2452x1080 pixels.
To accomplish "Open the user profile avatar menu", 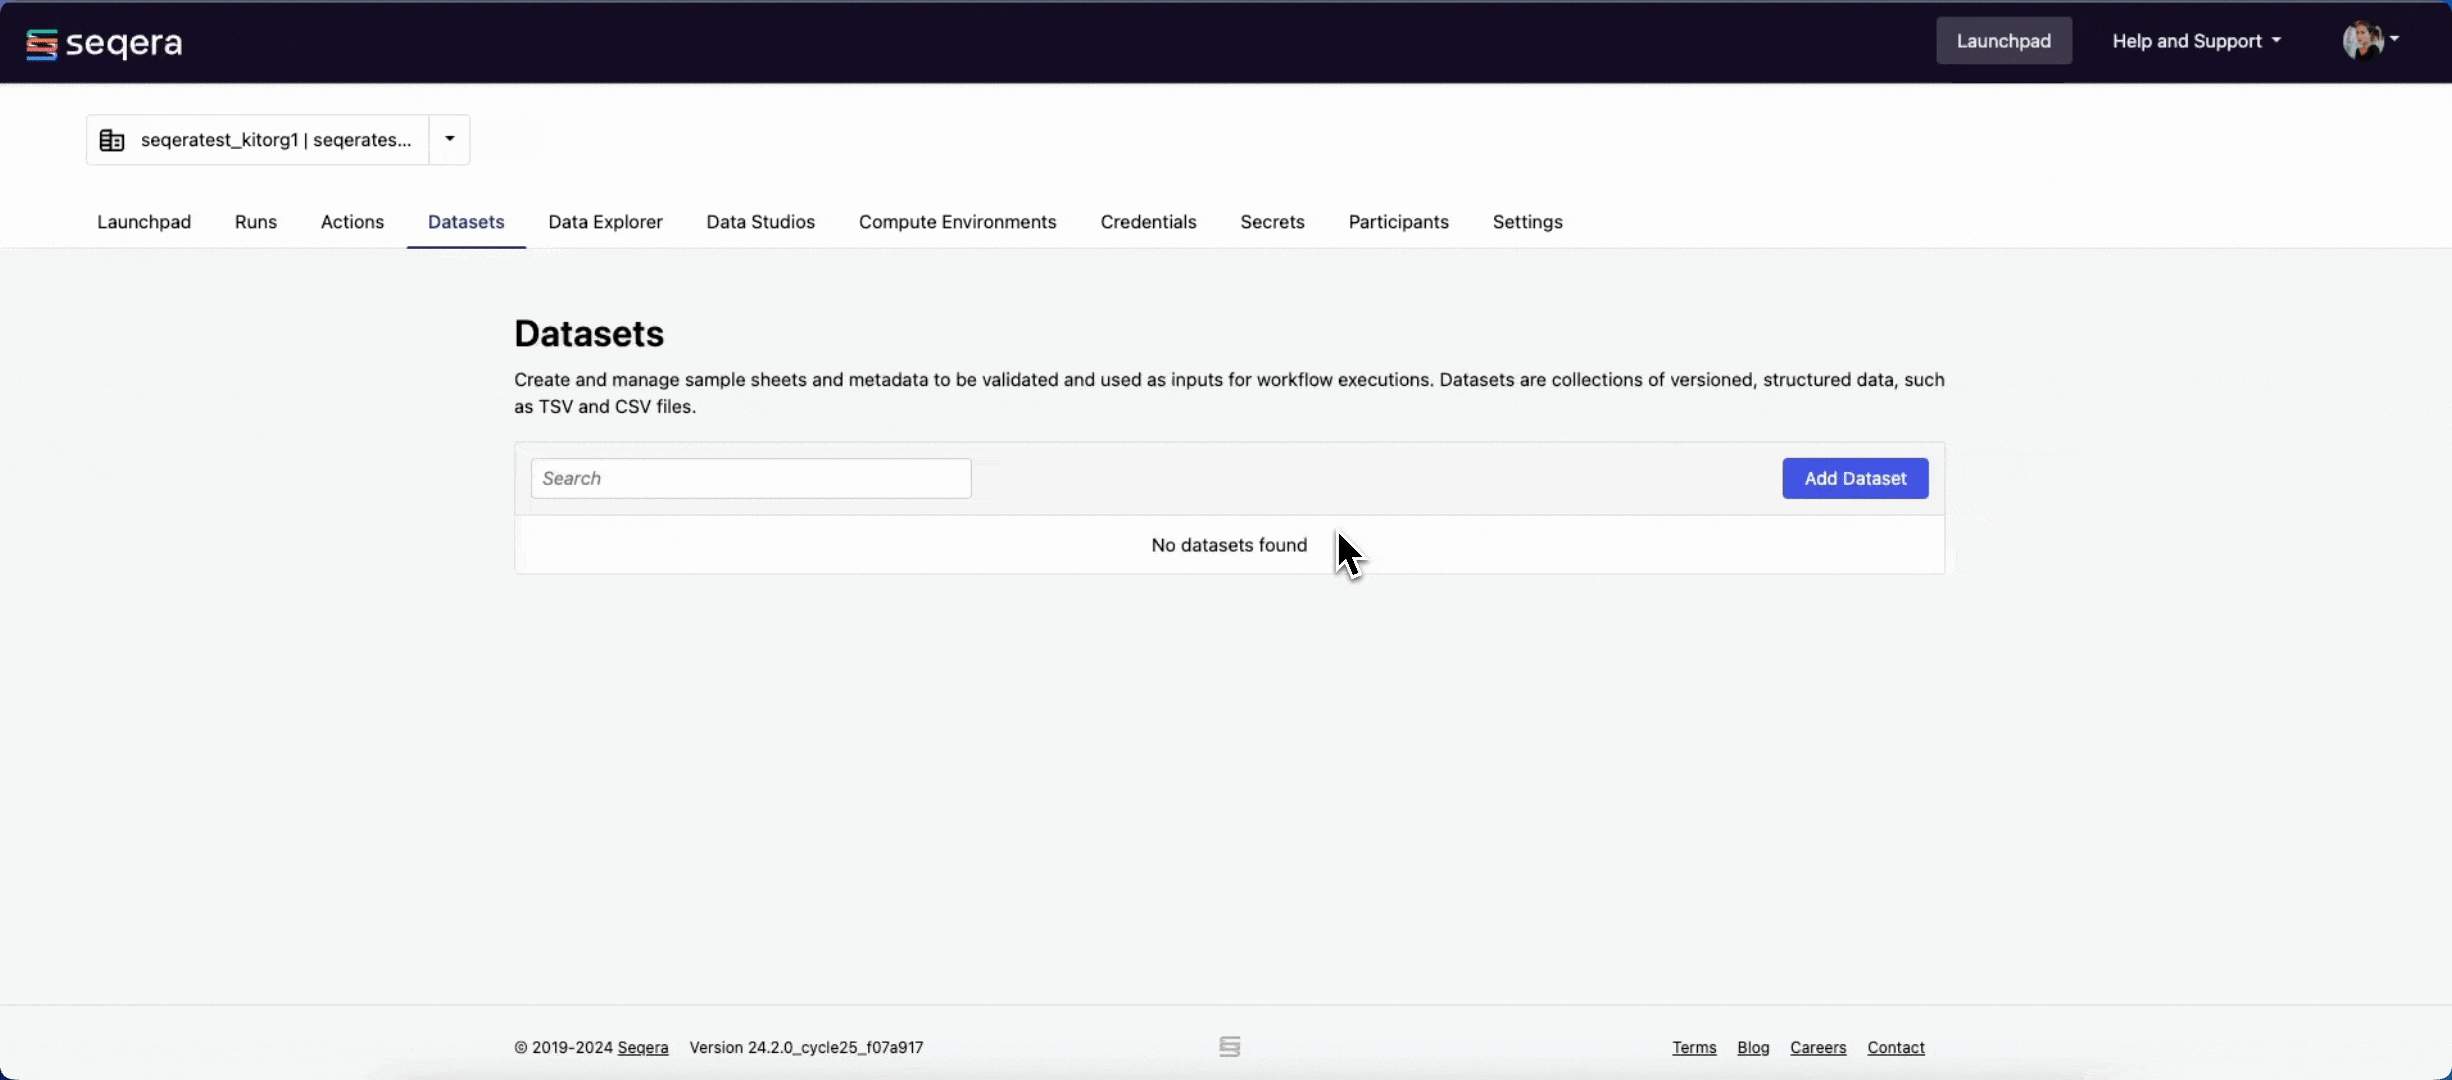I will (2363, 41).
